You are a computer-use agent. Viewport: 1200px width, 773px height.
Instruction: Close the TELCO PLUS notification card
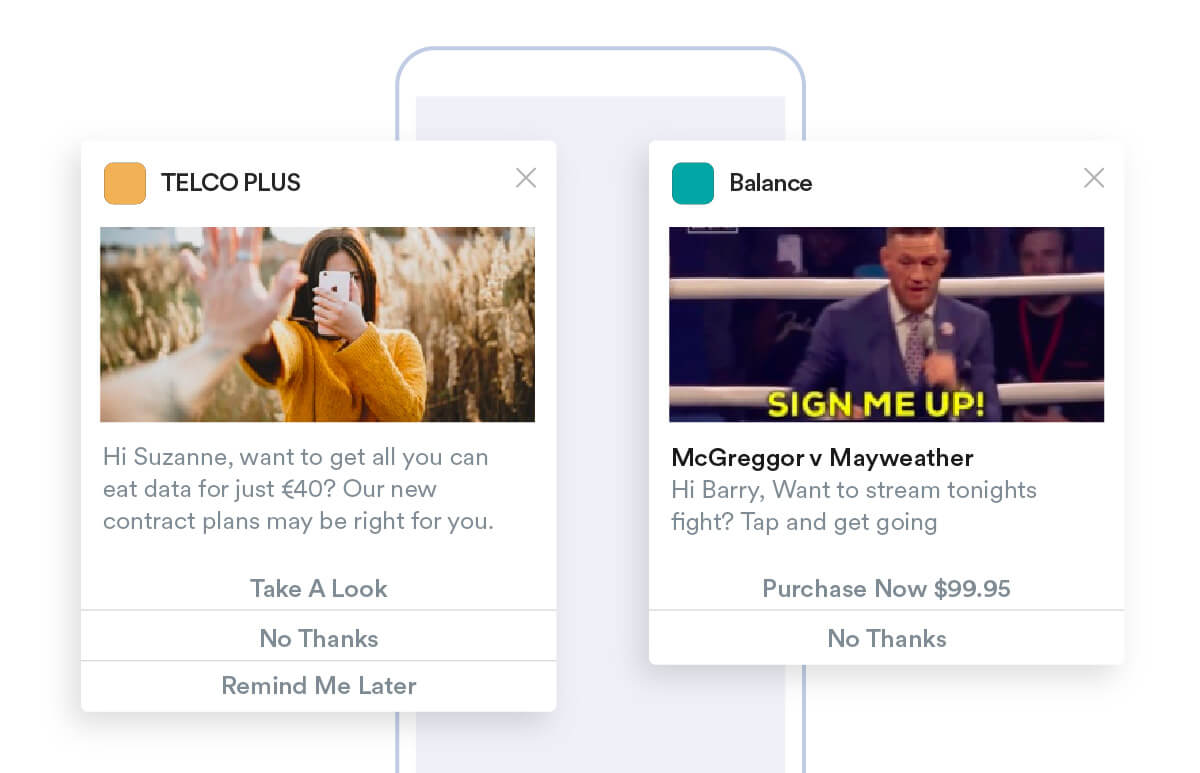pyautogui.click(x=526, y=178)
